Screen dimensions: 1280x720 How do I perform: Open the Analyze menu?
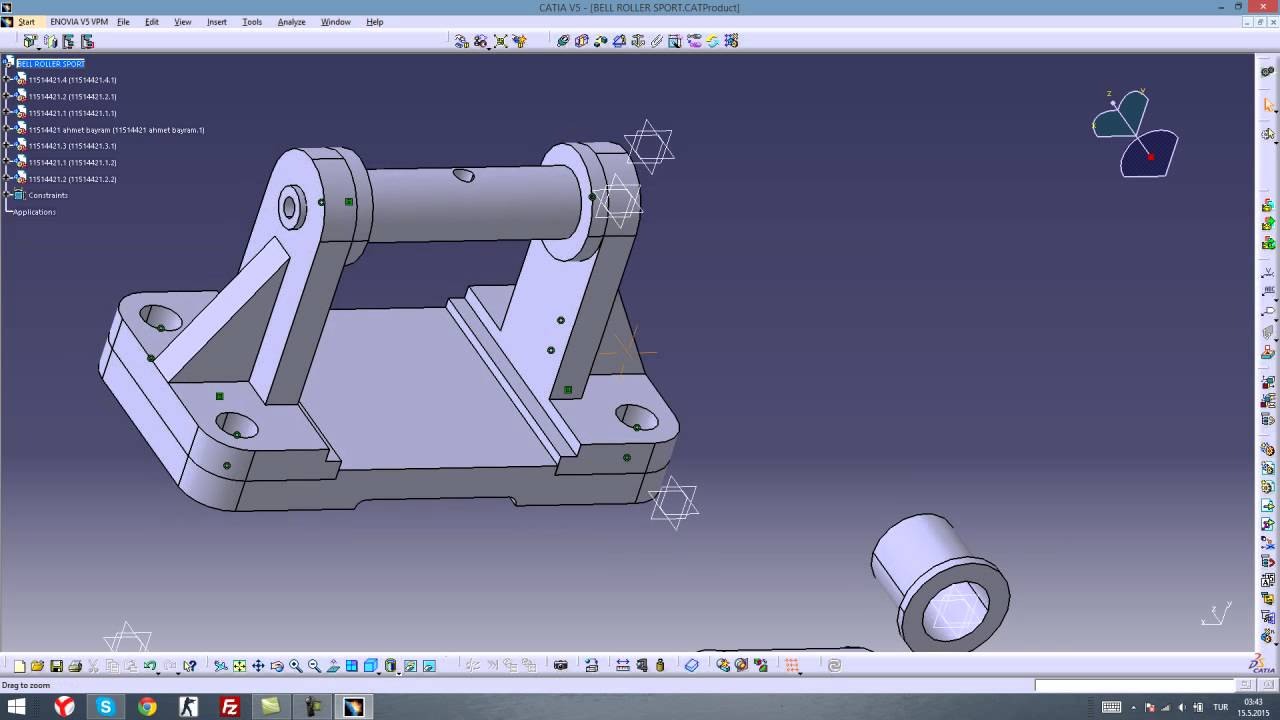pyautogui.click(x=291, y=22)
